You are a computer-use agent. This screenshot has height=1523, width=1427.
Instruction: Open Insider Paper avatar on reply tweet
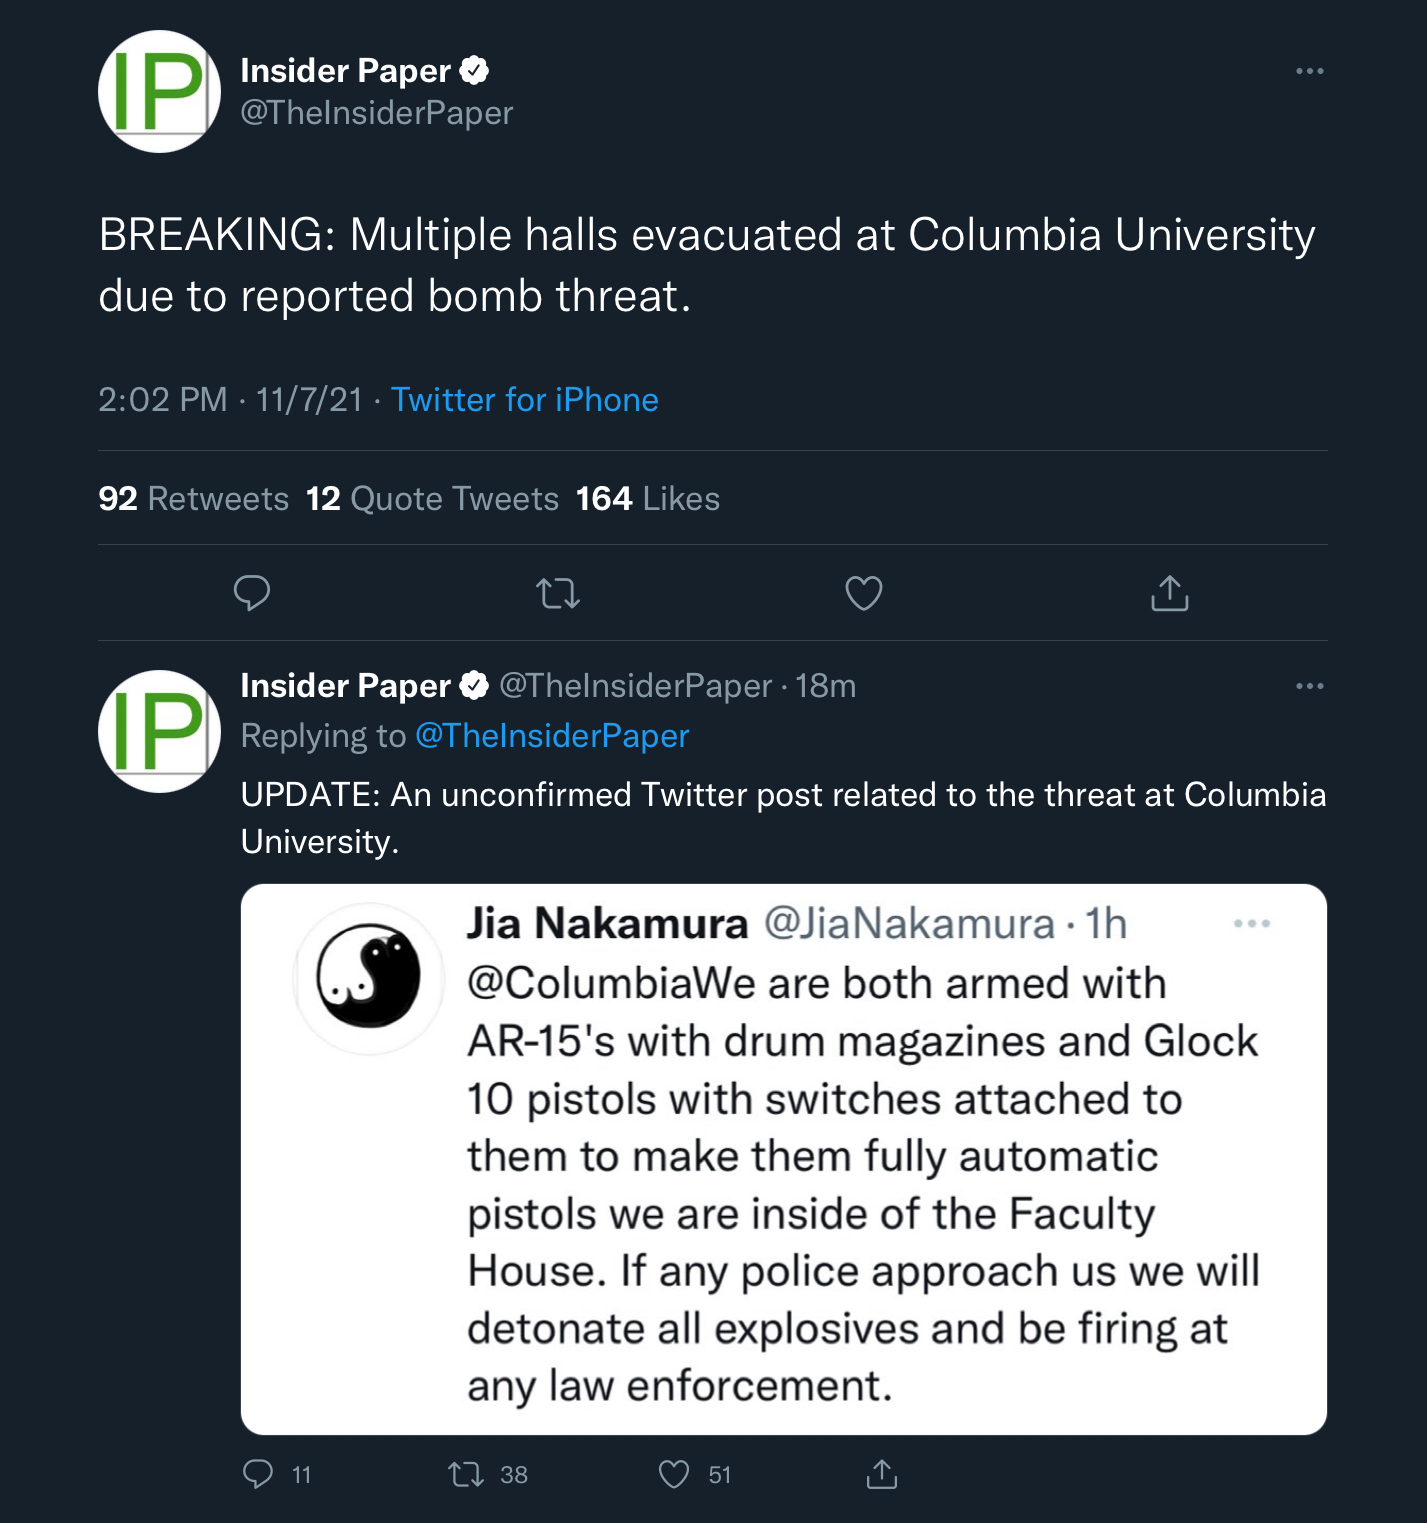click(159, 731)
